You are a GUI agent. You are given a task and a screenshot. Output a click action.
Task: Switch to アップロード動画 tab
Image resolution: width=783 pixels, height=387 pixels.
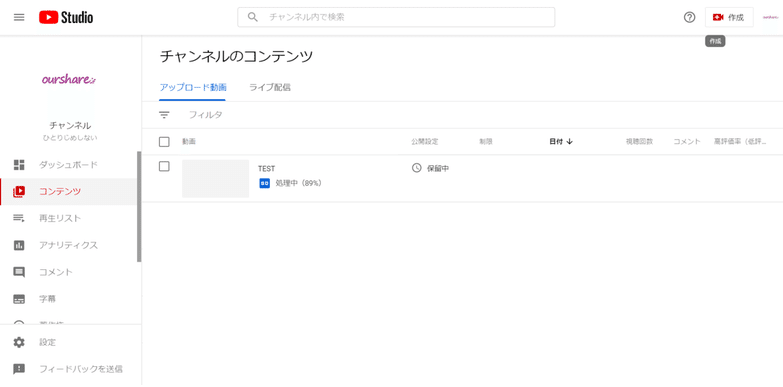(x=193, y=87)
